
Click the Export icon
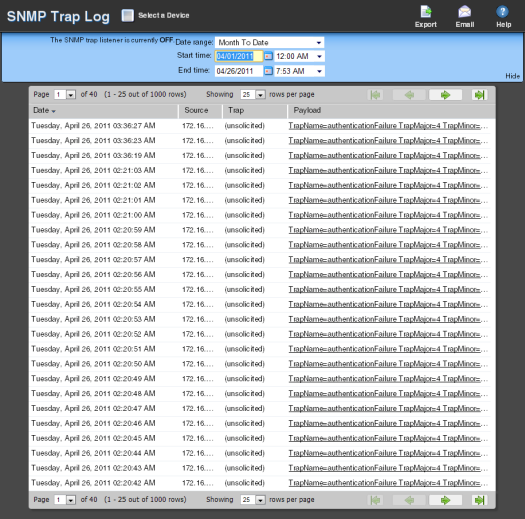click(426, 12)
